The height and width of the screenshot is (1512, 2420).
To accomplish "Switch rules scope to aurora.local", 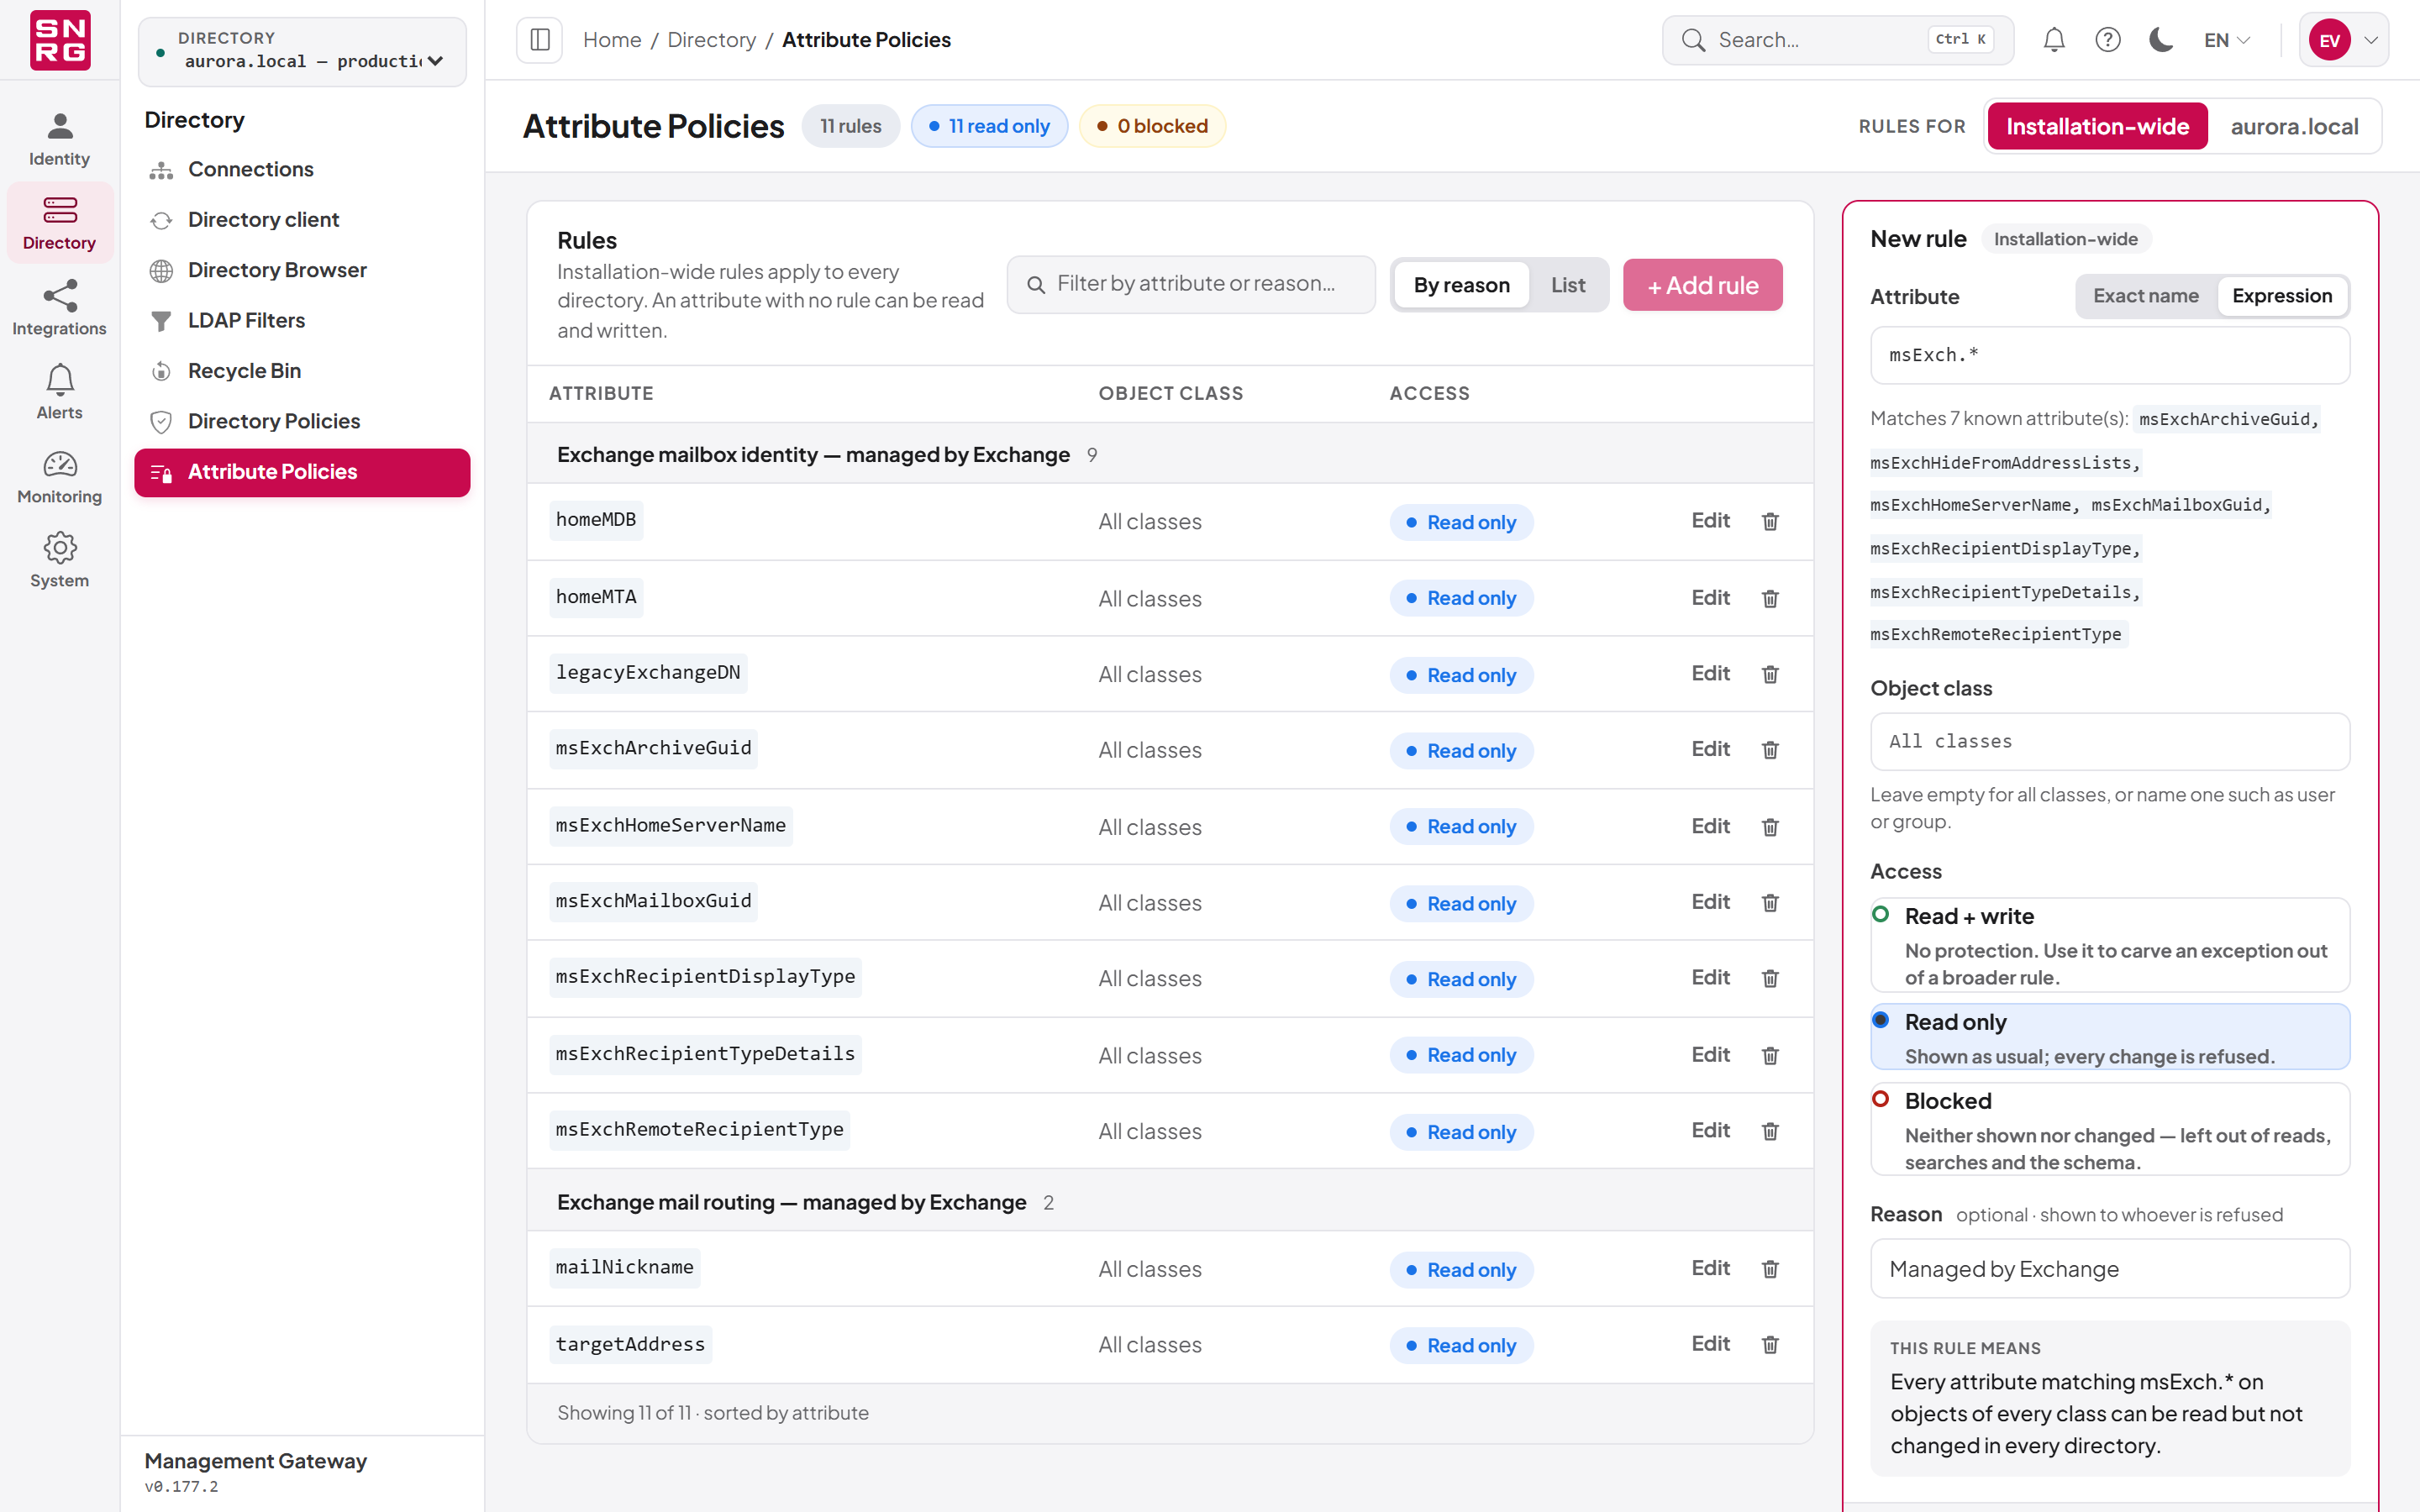I will (2294, 126).
